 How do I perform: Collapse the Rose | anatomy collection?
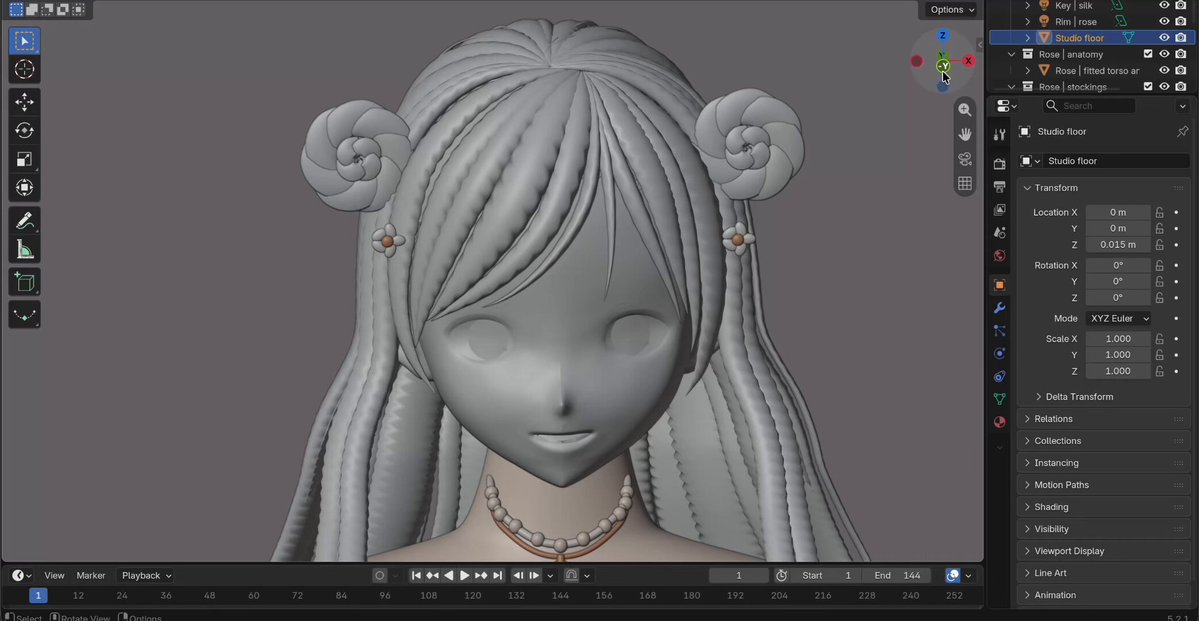(x=1012, y=54)
